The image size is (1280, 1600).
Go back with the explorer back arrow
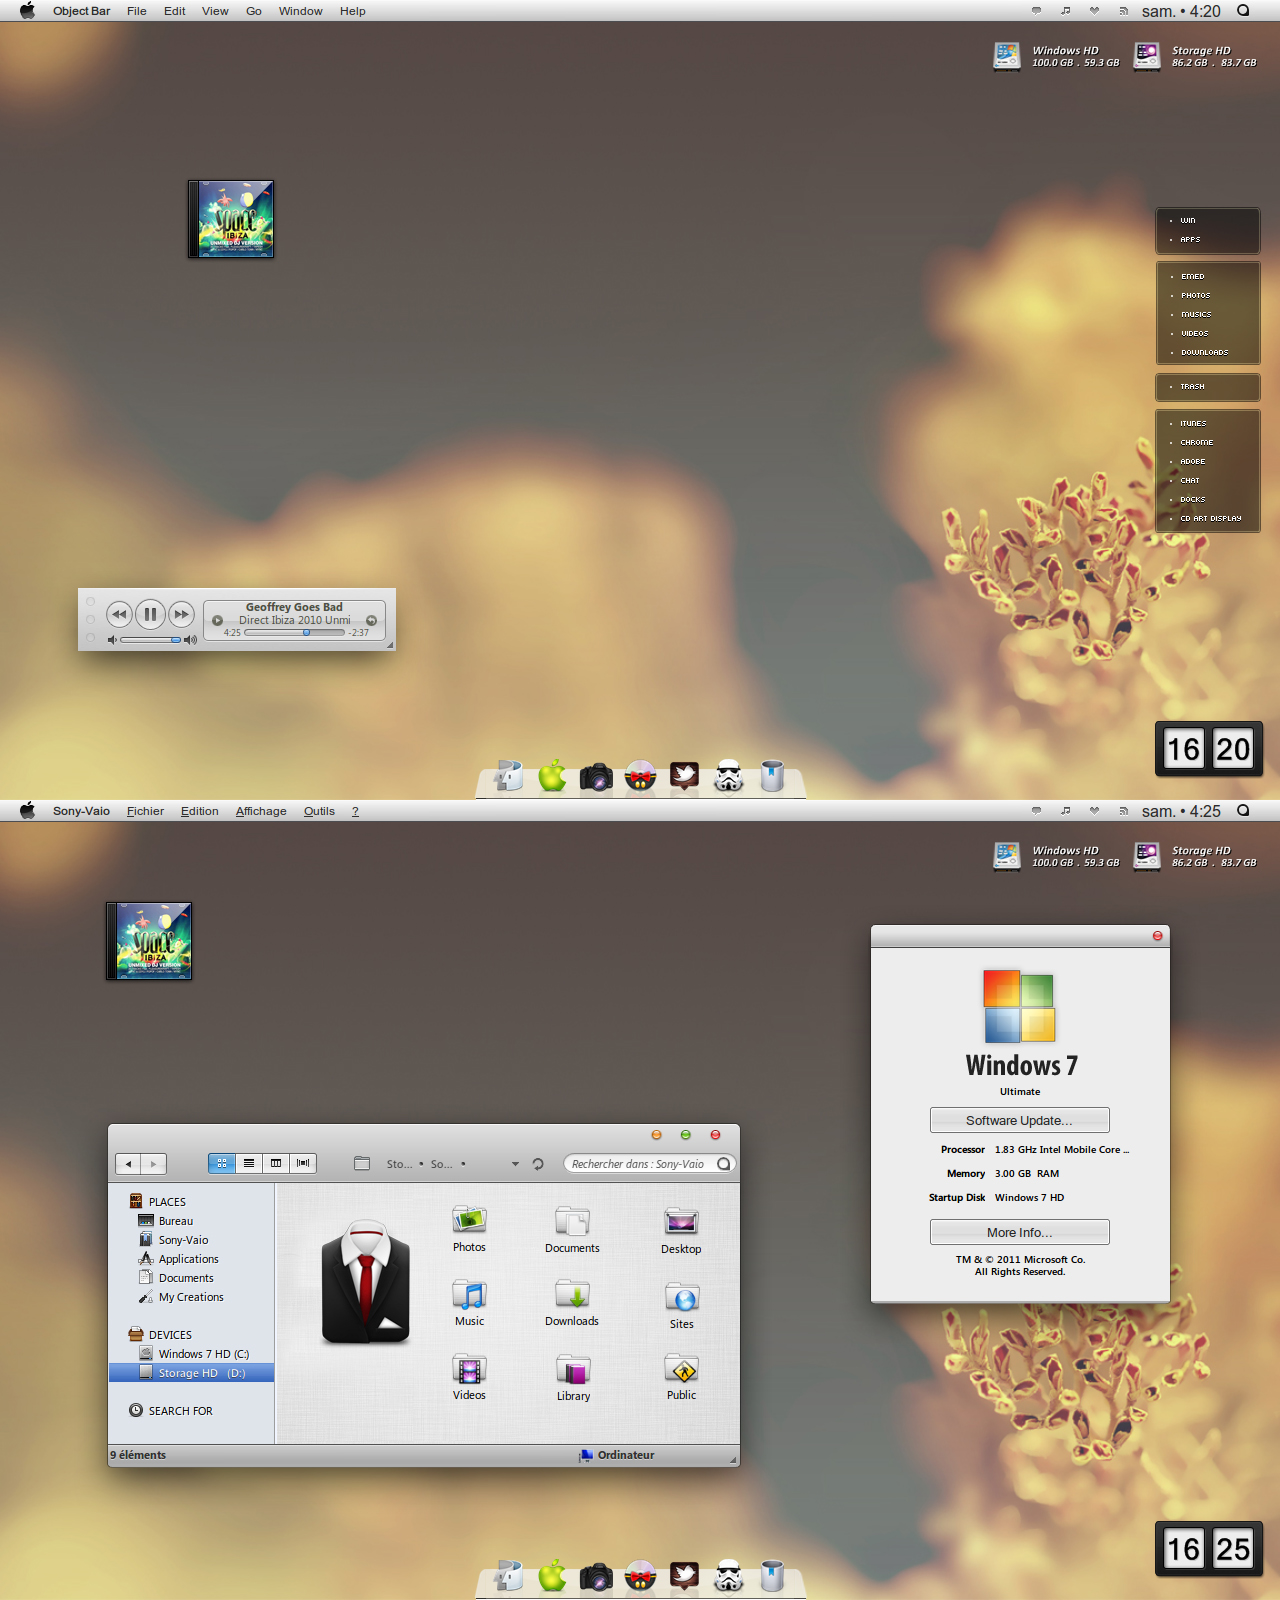tap(128, 1163)
